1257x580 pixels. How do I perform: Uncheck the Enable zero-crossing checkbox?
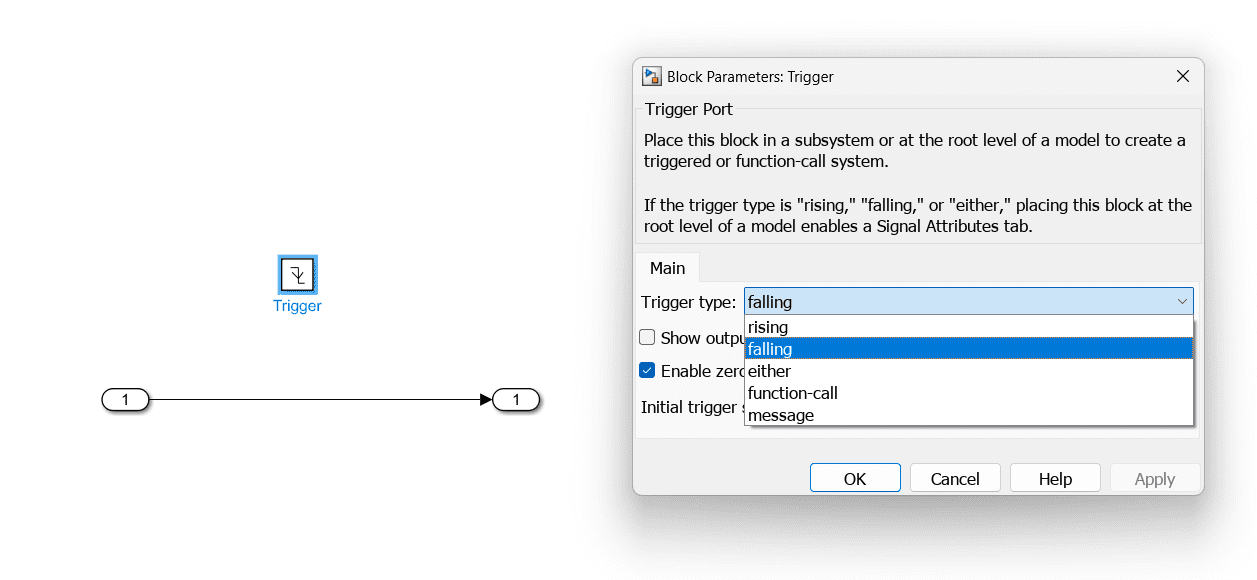[x=647, y=371]
